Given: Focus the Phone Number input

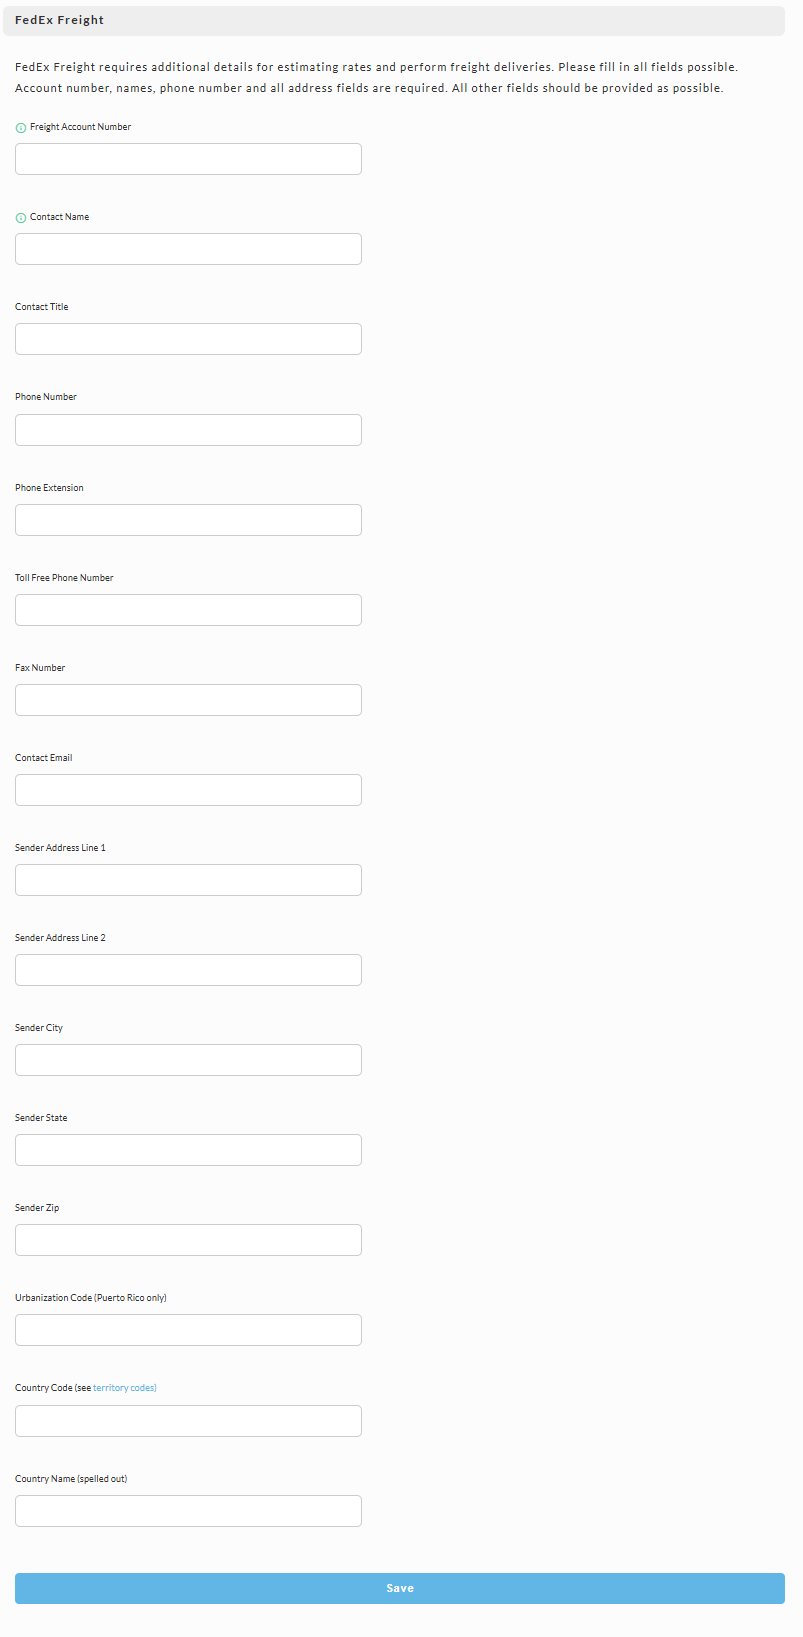Looking at the screenshot, I should (x=188, y=430).
